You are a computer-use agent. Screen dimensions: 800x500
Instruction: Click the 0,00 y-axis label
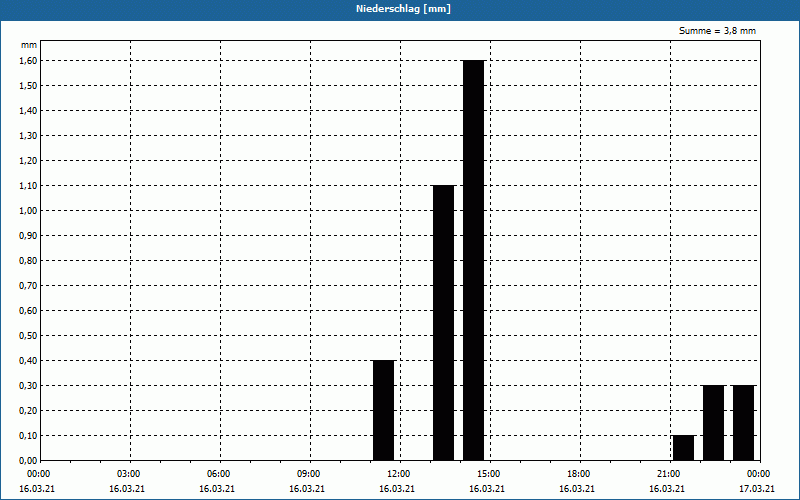point(28,460)
